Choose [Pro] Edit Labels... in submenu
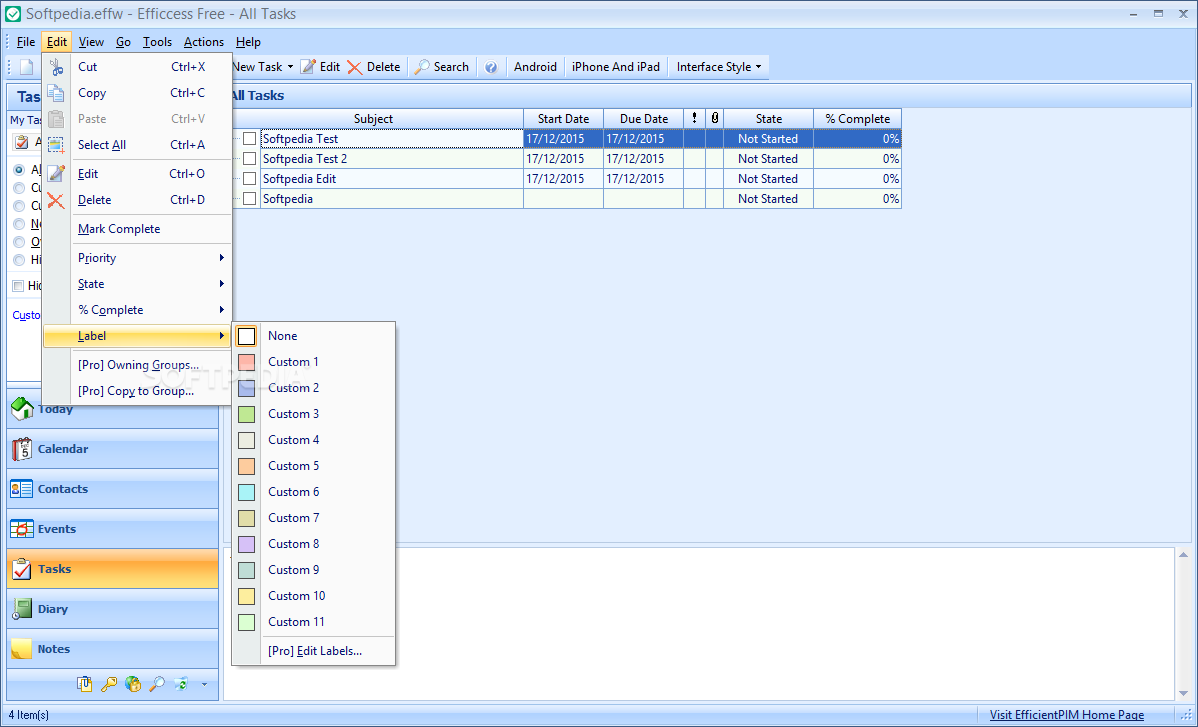Screen dimensions: 1198x727 click(314, 651)
